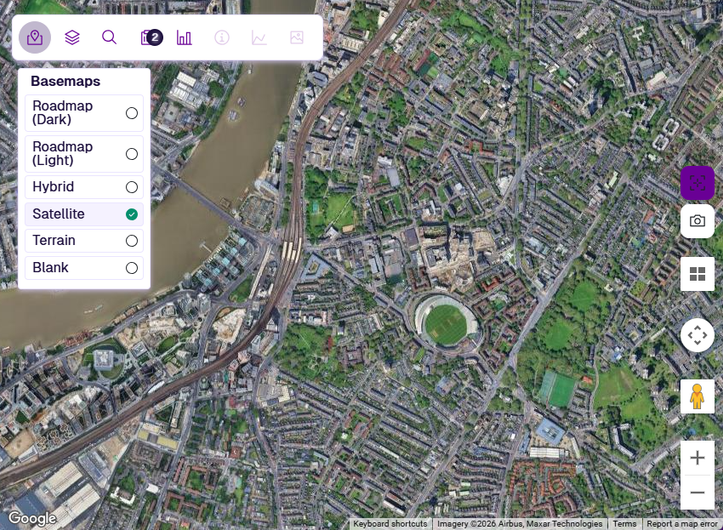
Task: Click Report a map error link
Action: (x=682, y=524)
